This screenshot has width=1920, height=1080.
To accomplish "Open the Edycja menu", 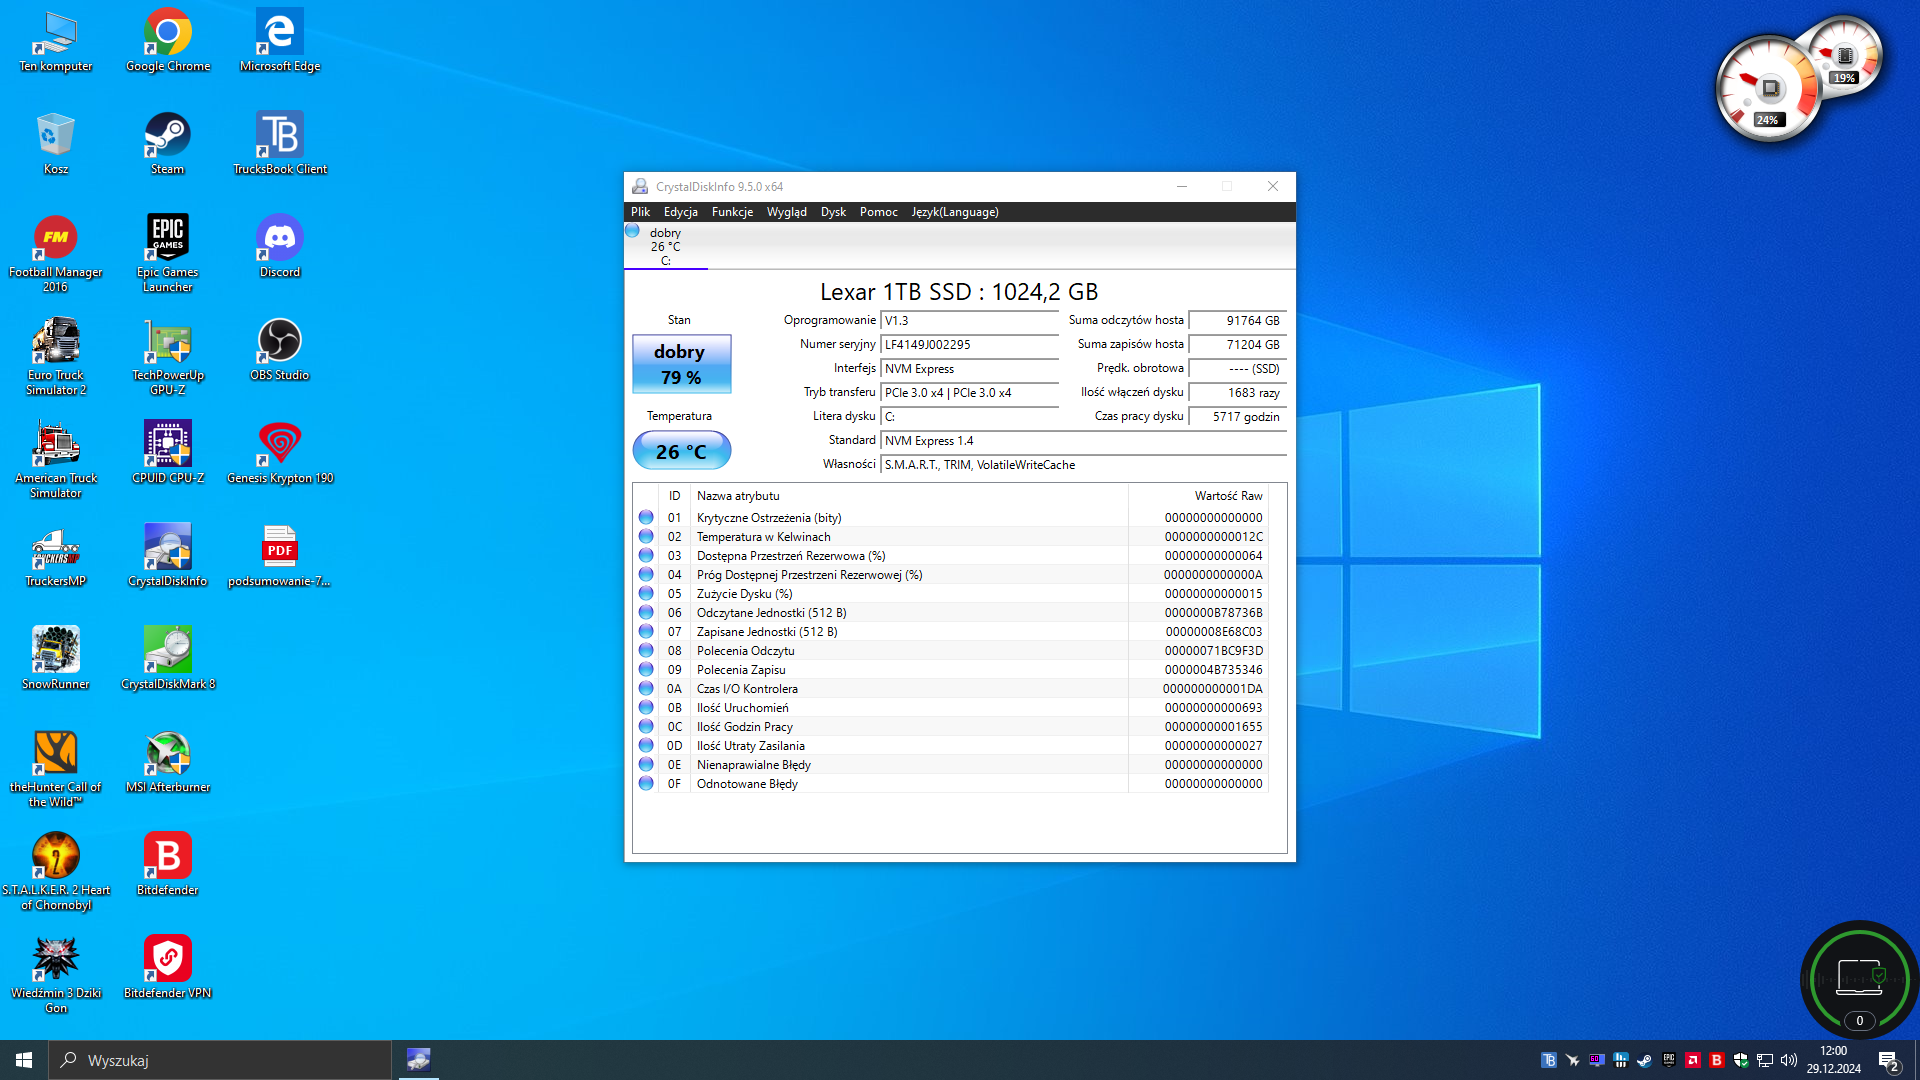I will point(681,212).
